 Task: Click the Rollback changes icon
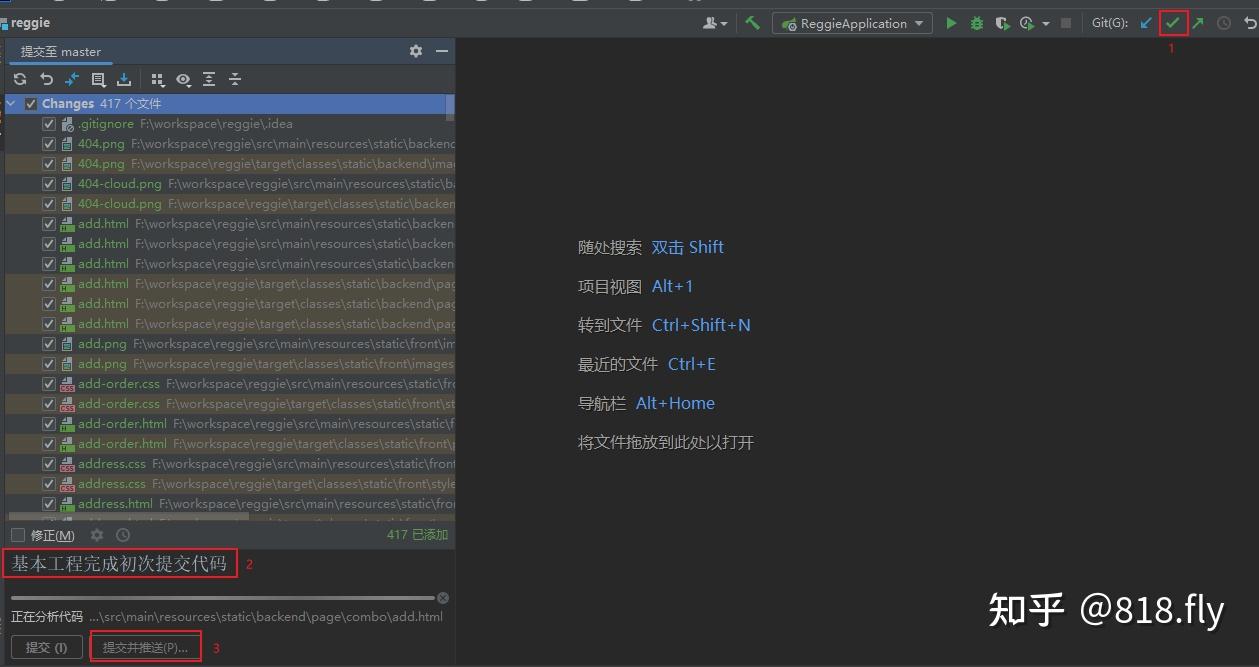pyautogui.click(x=46, y=79)
